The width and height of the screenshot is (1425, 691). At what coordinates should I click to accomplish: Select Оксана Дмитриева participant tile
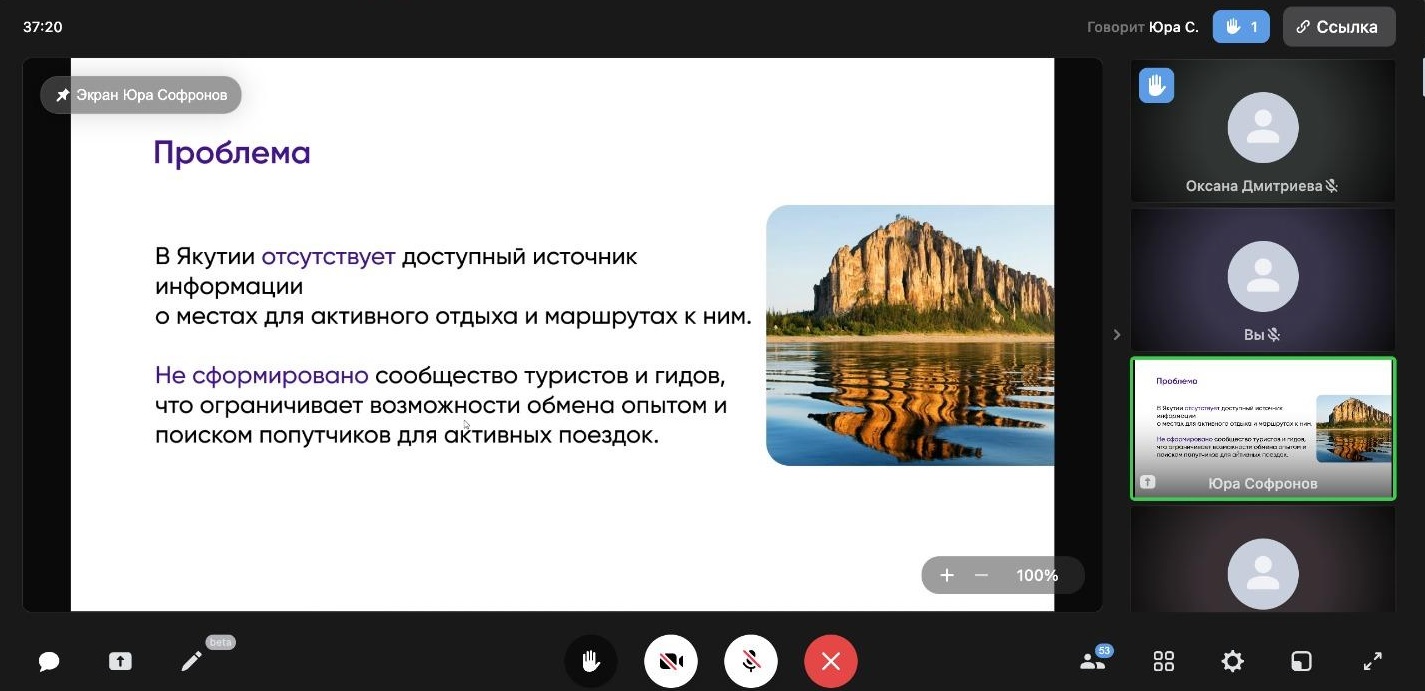1263,131
